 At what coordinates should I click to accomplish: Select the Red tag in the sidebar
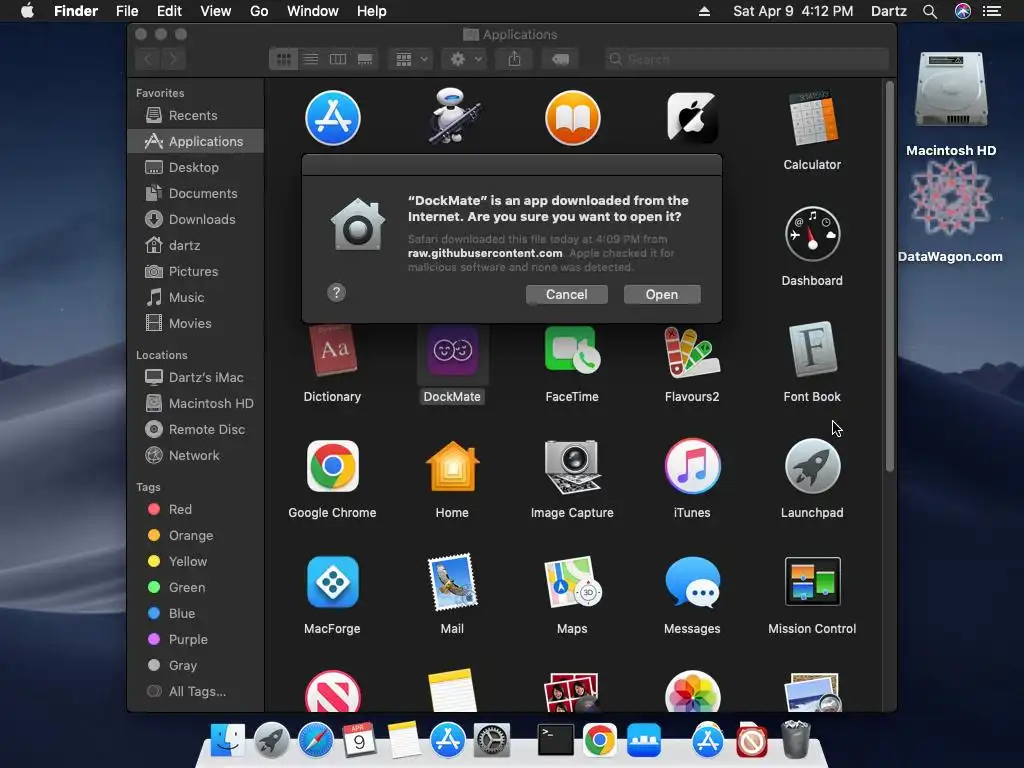point(195,509)
